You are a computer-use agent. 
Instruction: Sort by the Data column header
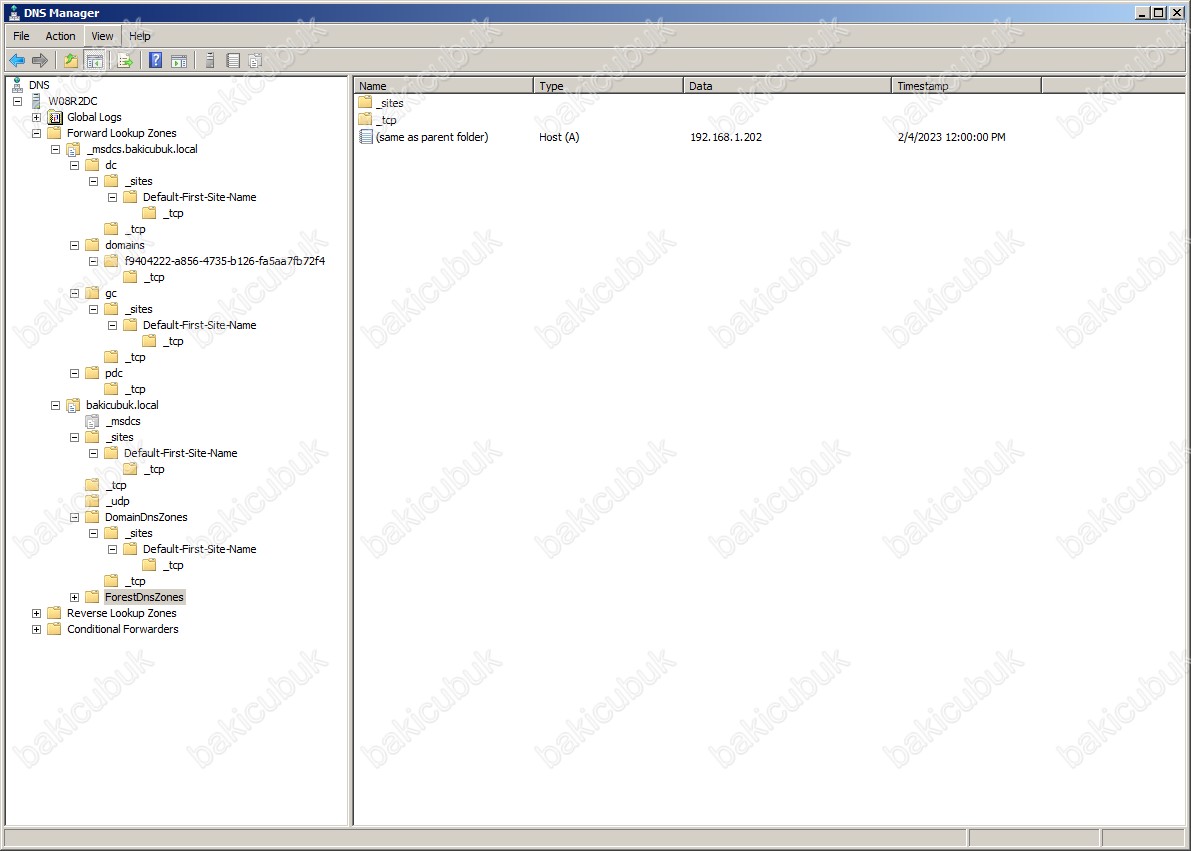787,86
